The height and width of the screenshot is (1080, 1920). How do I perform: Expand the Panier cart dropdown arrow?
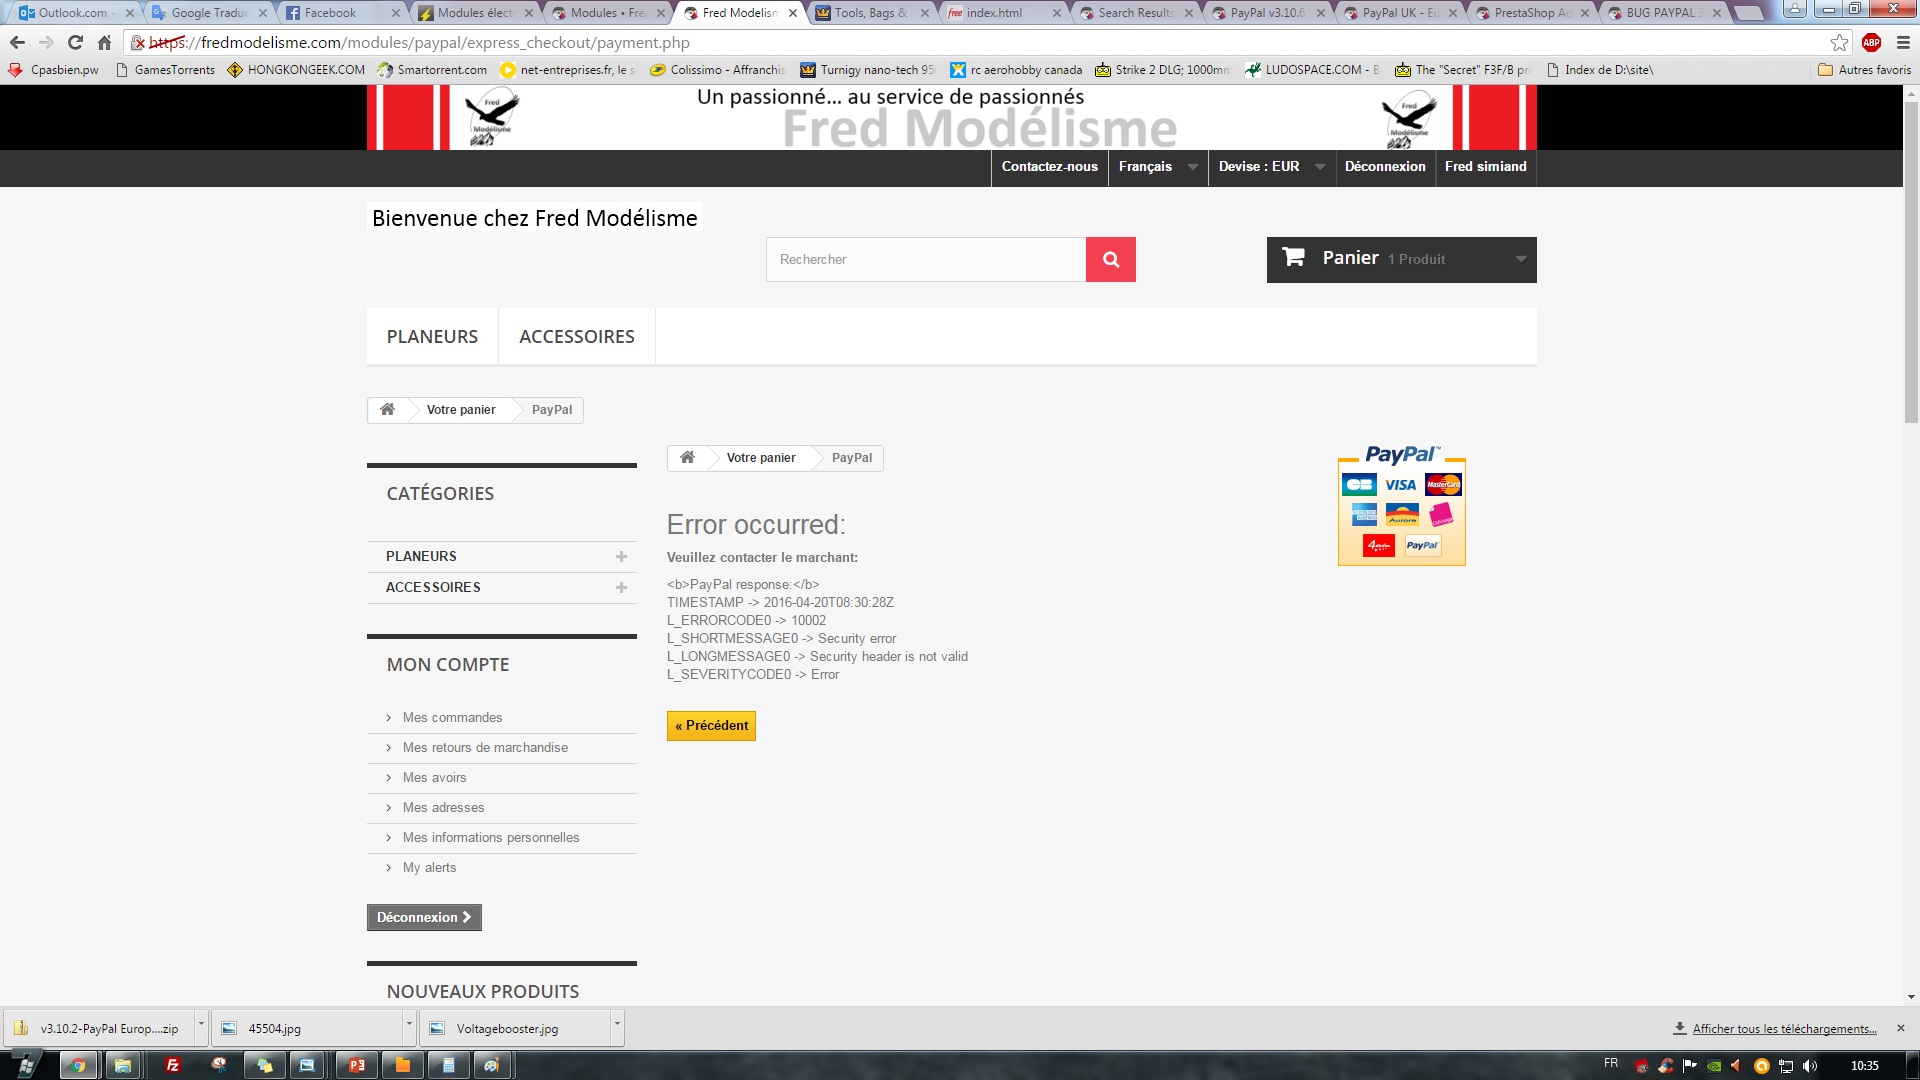pyautogui.click(x=1520, y=259)
